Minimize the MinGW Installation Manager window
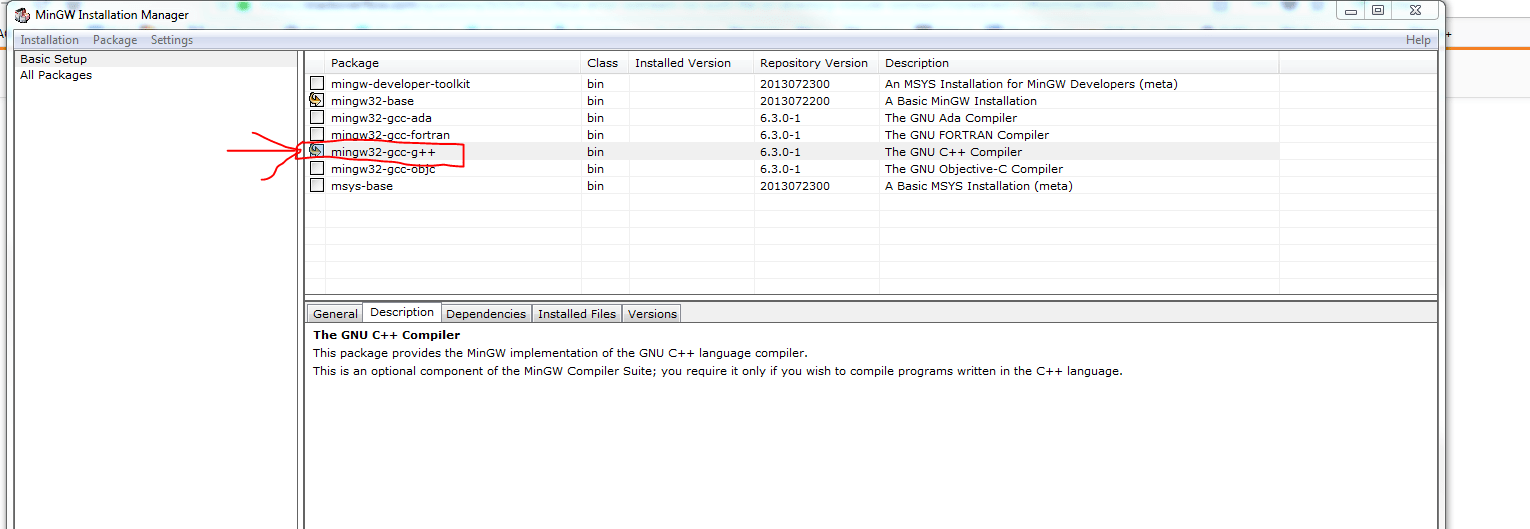The image size is (1530, 529). click(x=1351, y=10)
